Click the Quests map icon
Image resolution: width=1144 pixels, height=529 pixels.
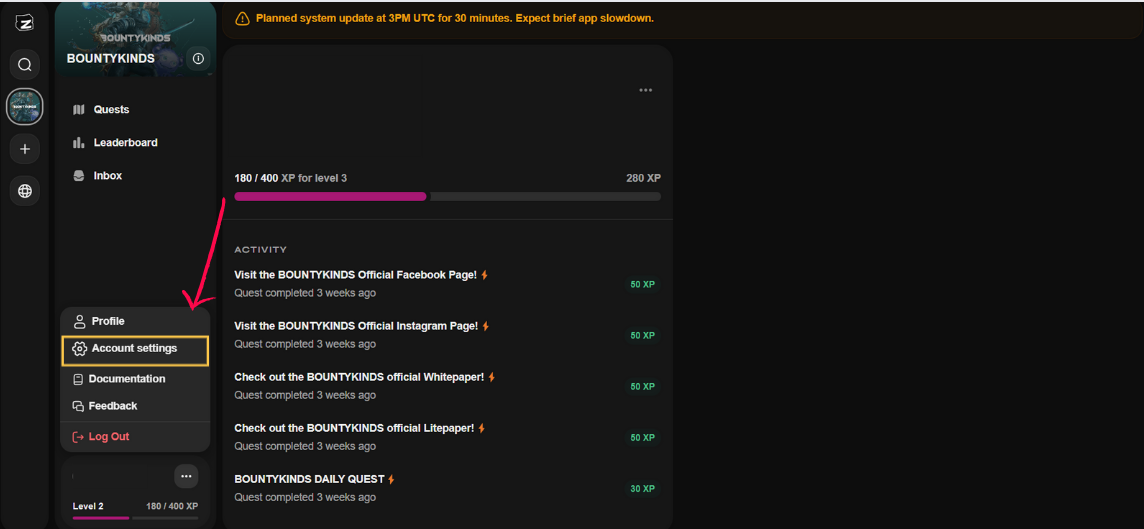pyautogui.click(x=80, y=109)
